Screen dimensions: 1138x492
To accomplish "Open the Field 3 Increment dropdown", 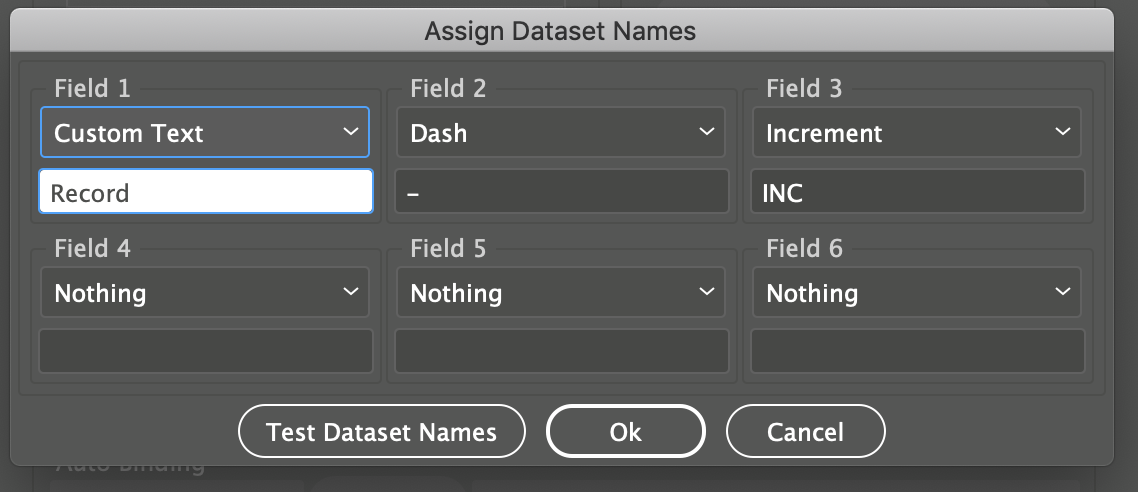I will tap(917, 133).
